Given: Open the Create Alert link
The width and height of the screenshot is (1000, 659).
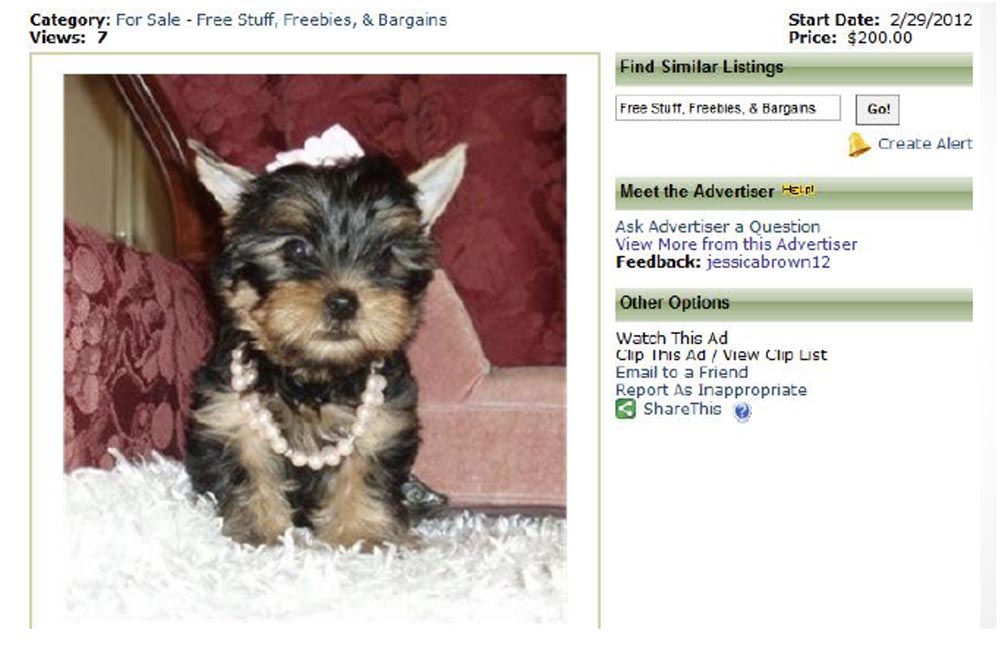Looking at the screenshot, I should click(925, 144).
